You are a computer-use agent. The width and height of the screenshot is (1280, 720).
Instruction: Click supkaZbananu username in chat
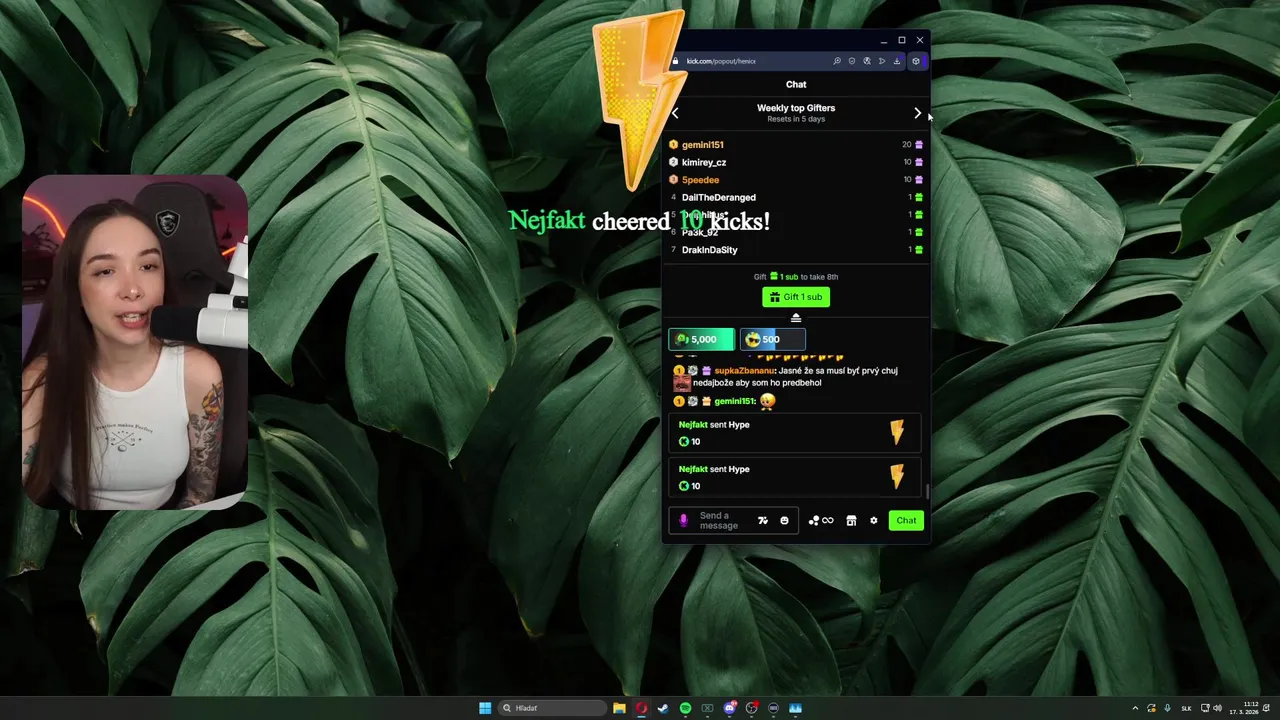tap(745, 370)
